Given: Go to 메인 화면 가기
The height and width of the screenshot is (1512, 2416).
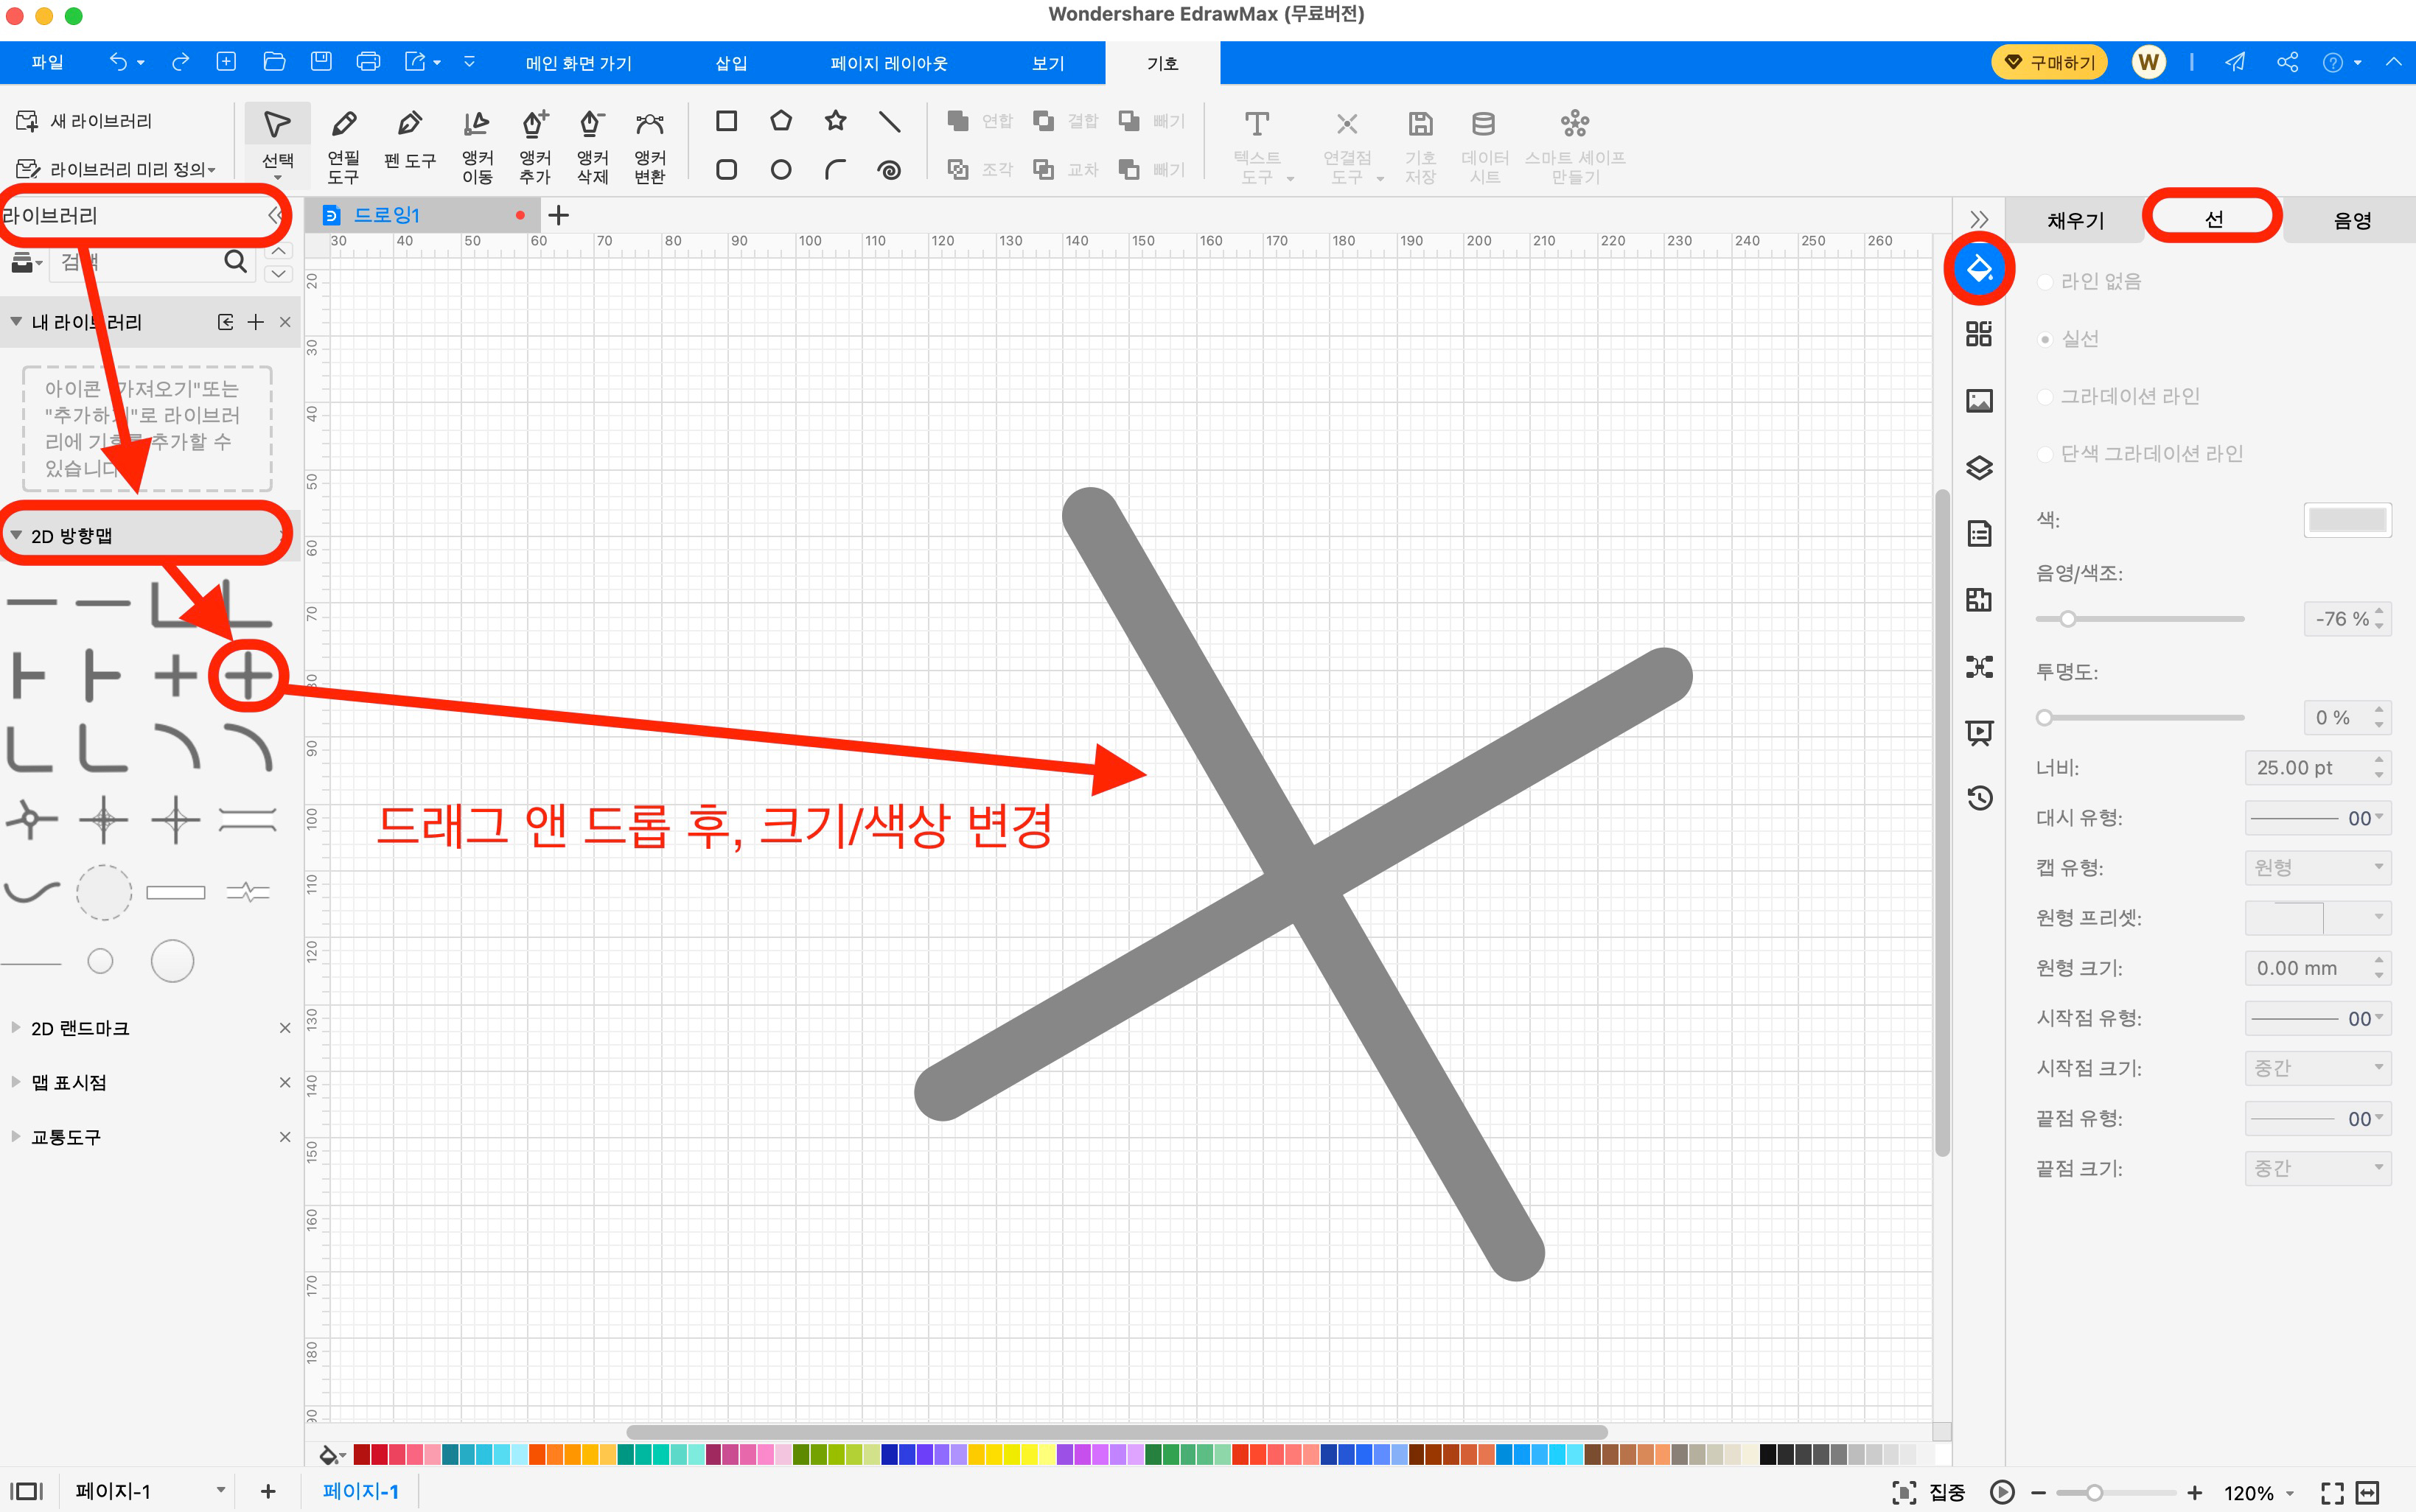Looking at the screenshot, I should (x=578, y=63).
